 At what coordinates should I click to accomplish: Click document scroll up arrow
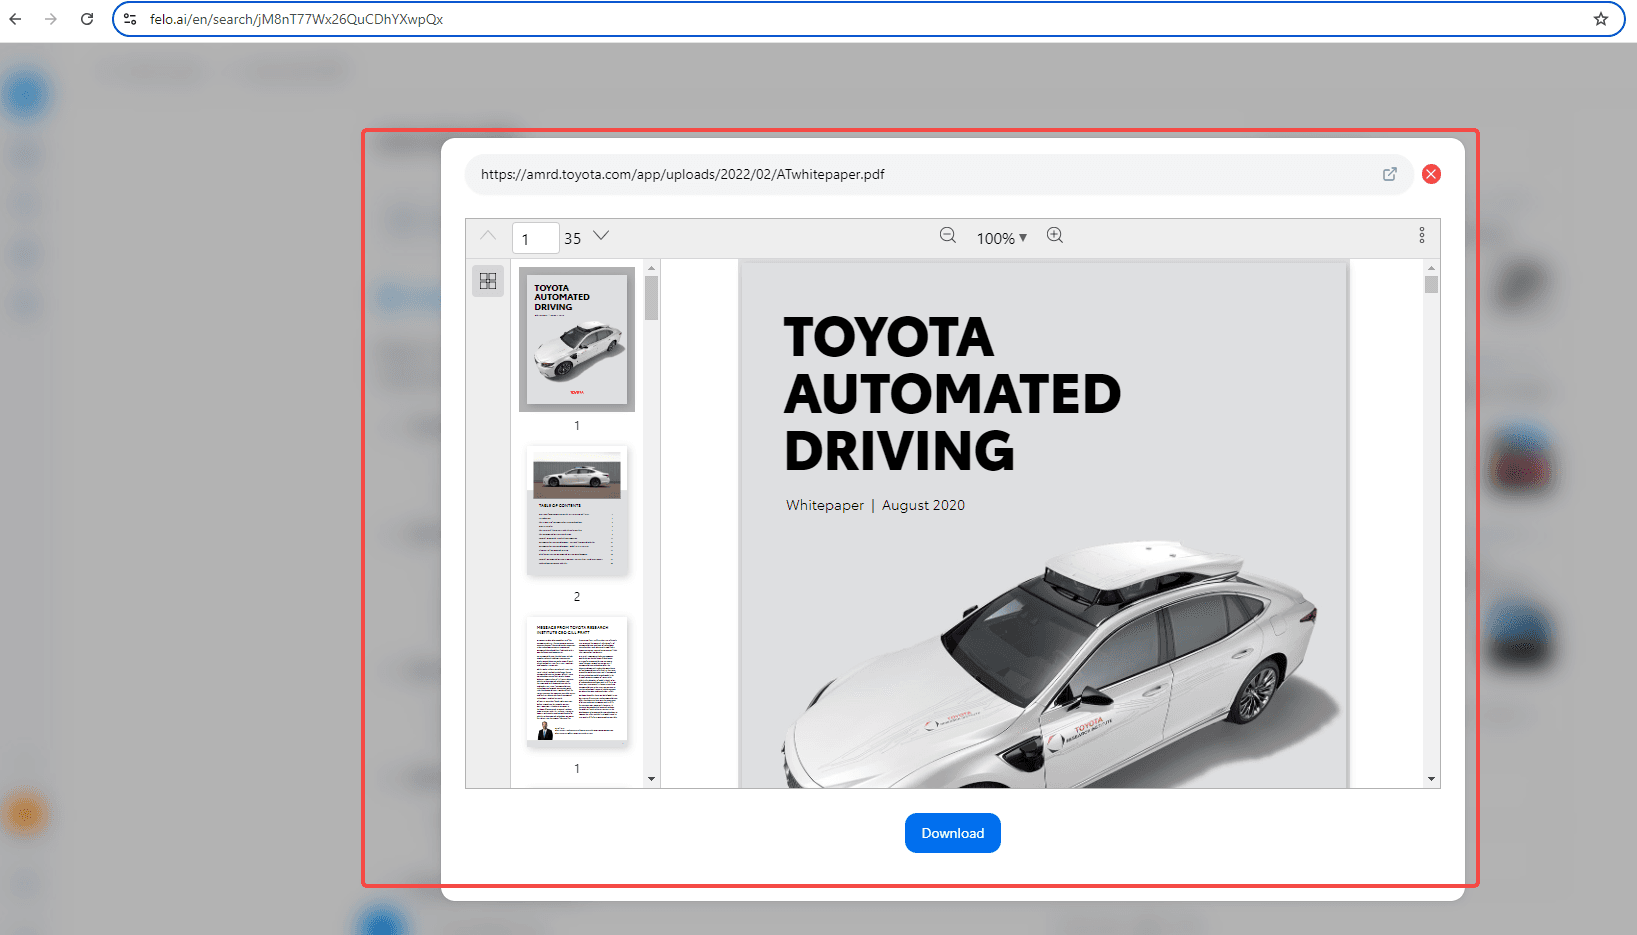click(1431, 268)
